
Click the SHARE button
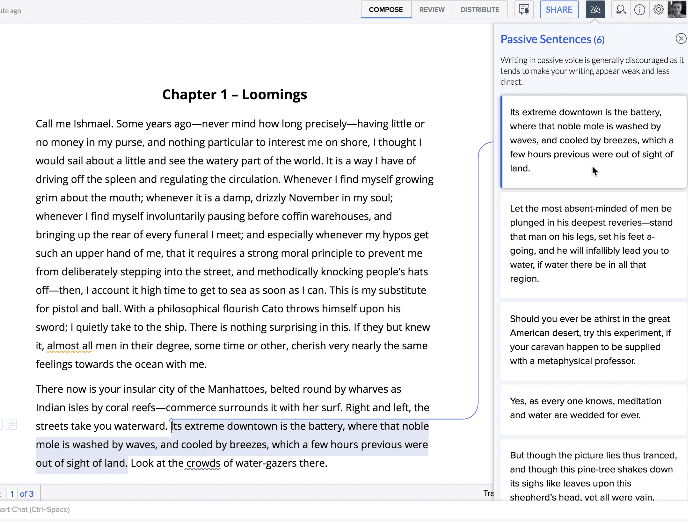click(x=559, y=10)
